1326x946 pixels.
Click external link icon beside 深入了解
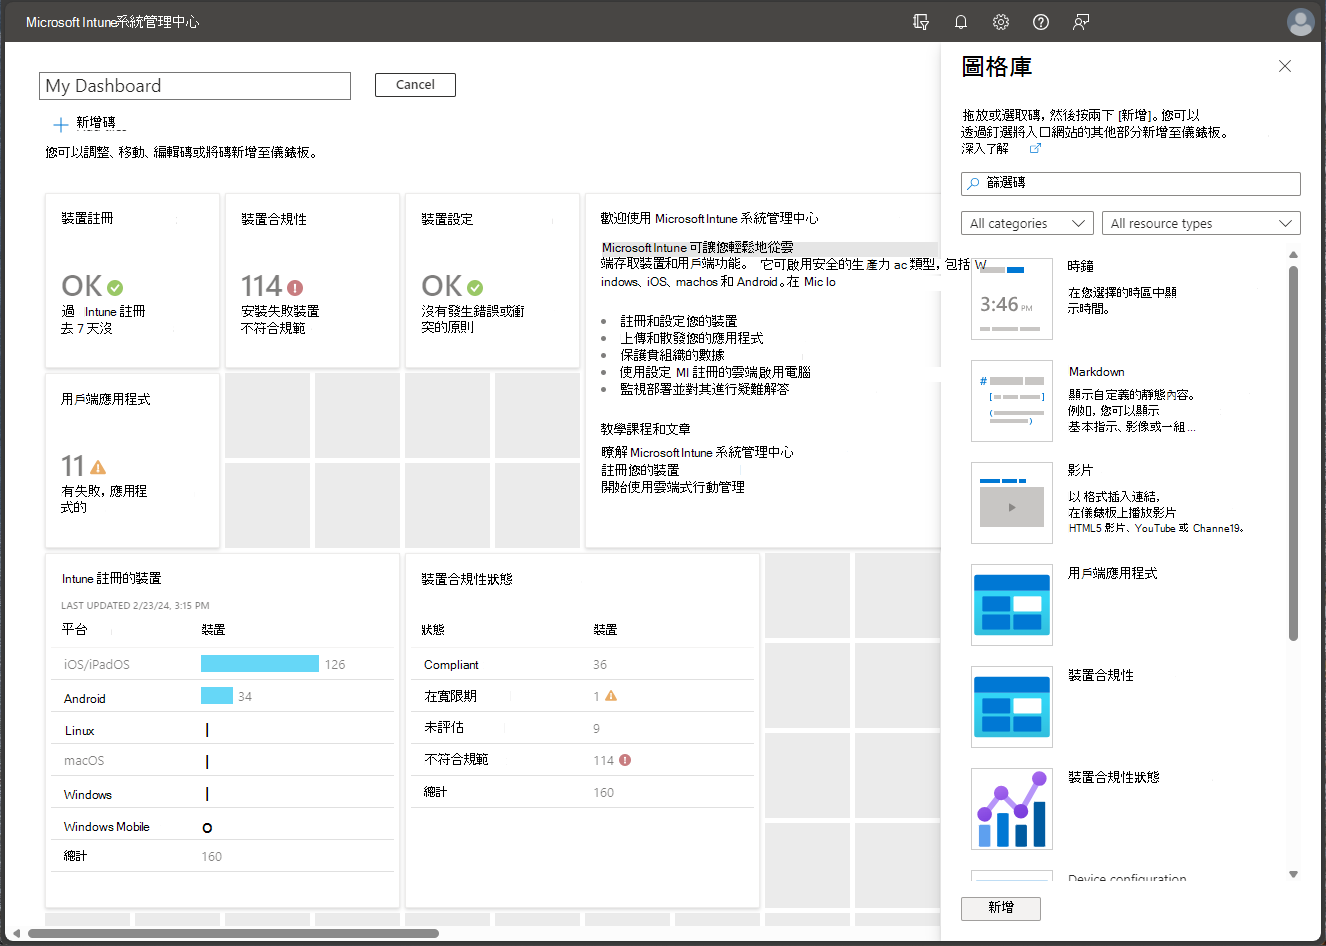pyautogui.click(x=1035, y=148)
